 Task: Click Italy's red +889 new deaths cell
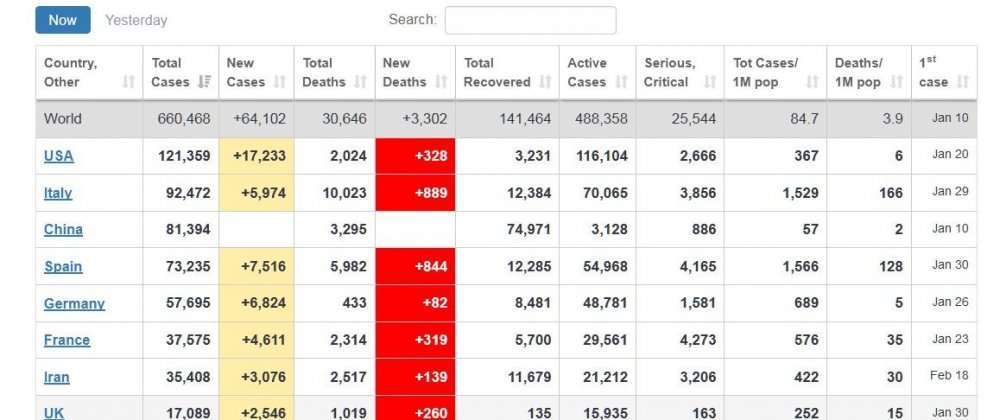click(415, 192)
